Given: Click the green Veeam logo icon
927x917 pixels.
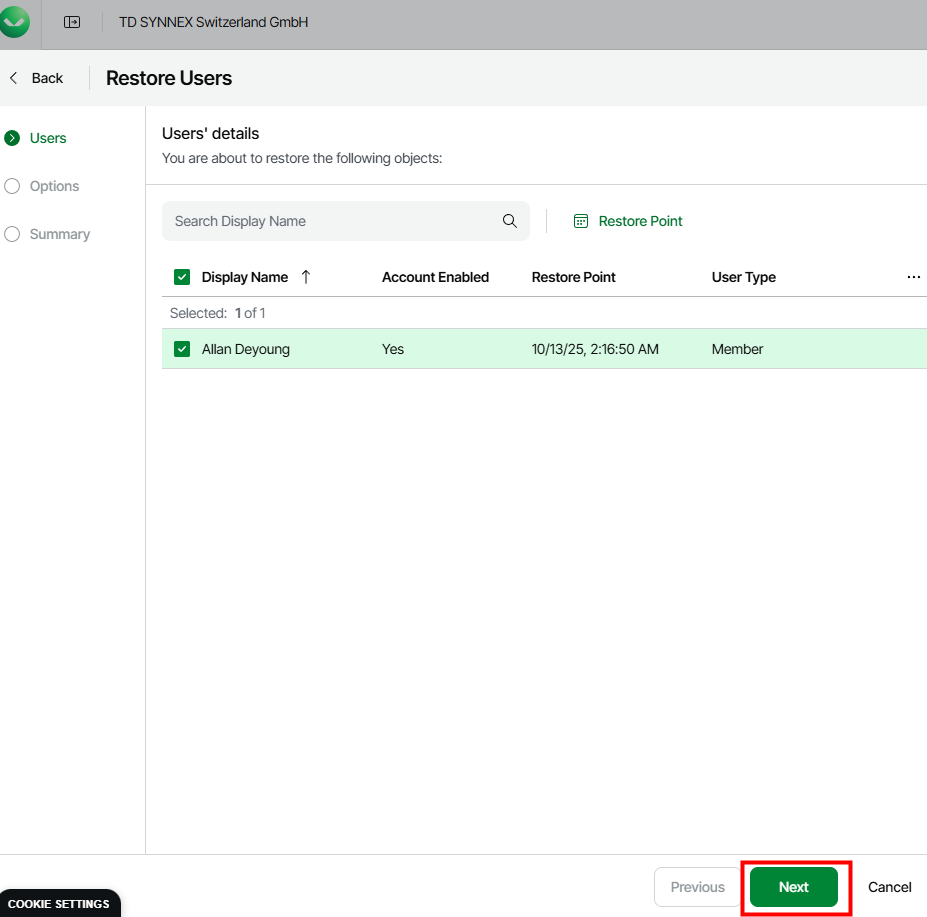Looking at the screenshot, I should [15, 22].
